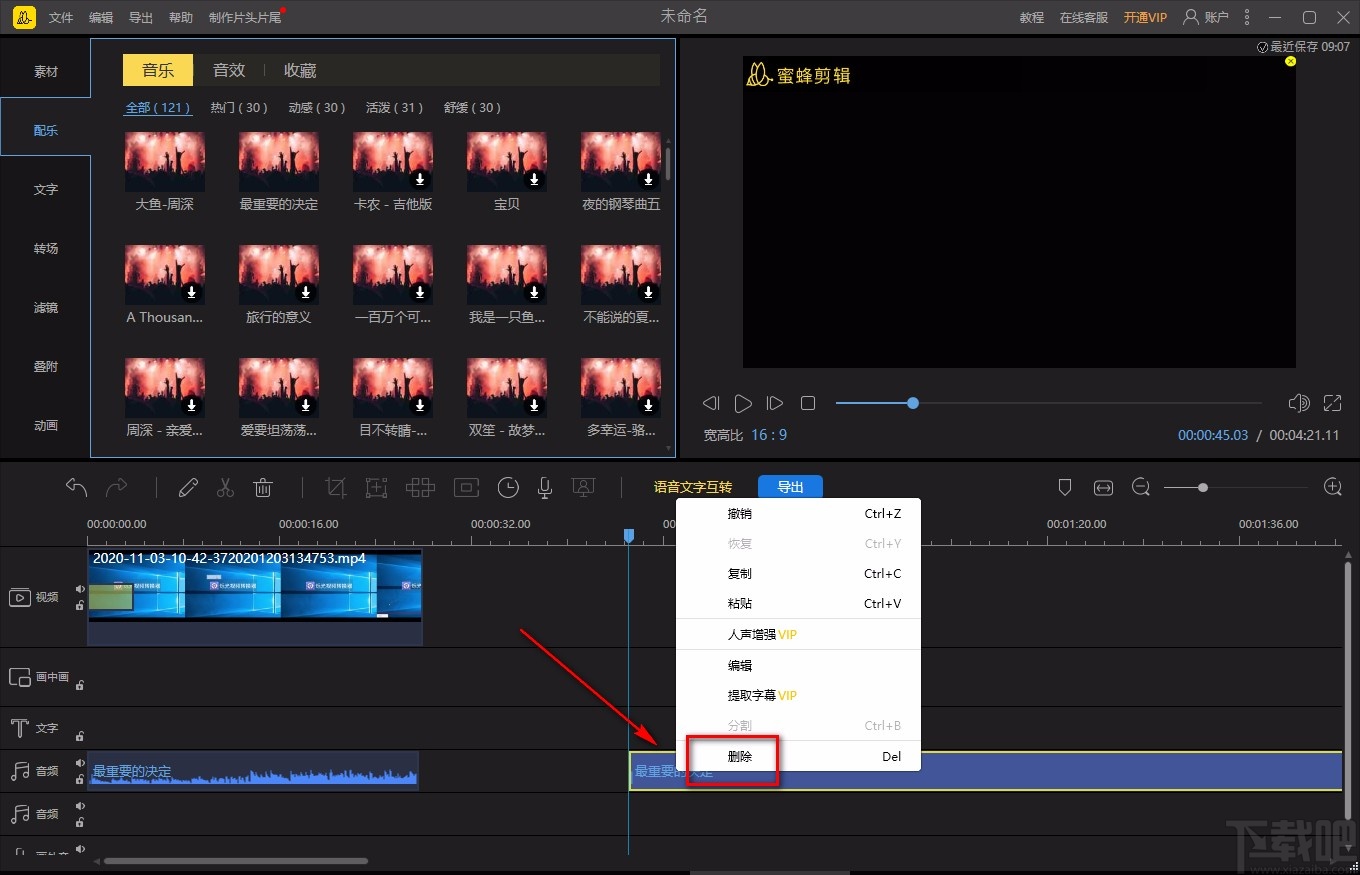Click the screen recording presenter icon
Image resolution: width=1360 pixels, height=875 pixels.
click(583, 487)
